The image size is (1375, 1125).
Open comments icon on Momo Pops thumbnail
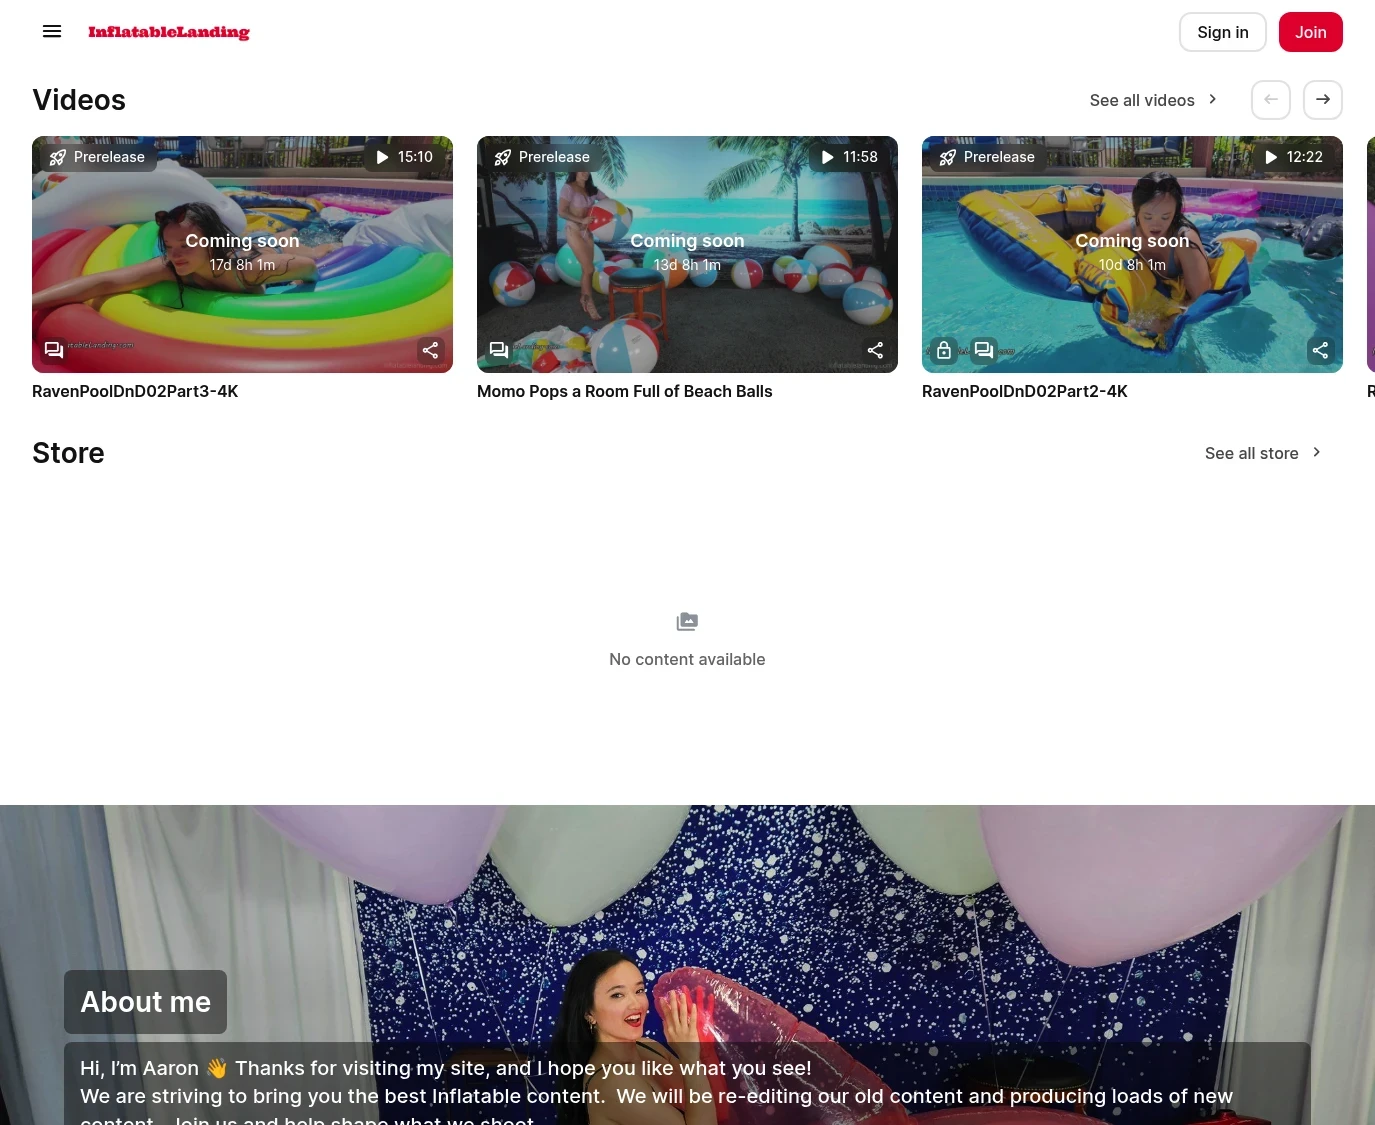tap(499, 350)
